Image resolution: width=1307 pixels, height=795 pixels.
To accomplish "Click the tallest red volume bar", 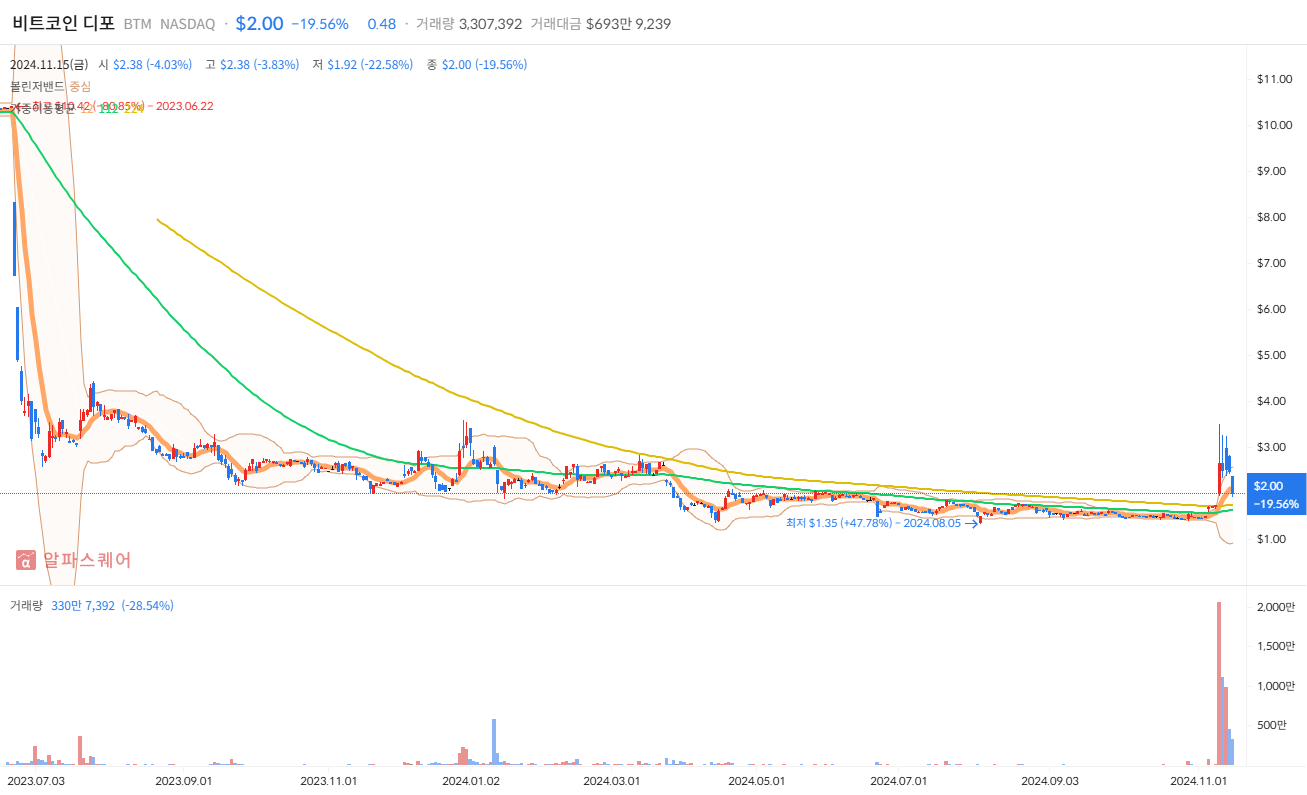I will click(x=1218, y=684).
